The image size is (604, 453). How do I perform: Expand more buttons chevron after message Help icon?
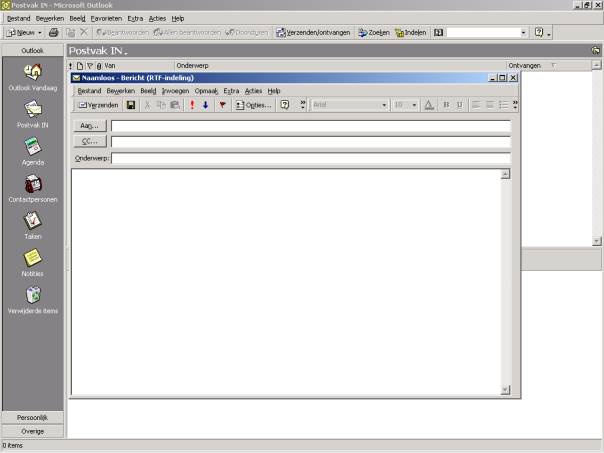303,105
